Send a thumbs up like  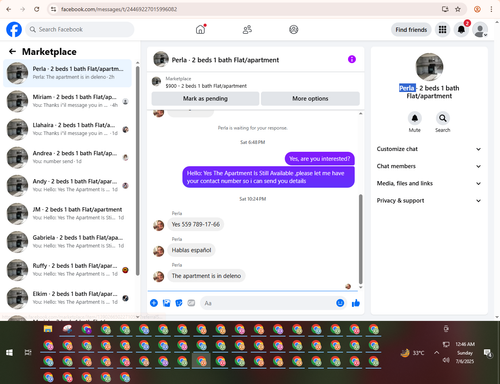(x=356, y=303)
